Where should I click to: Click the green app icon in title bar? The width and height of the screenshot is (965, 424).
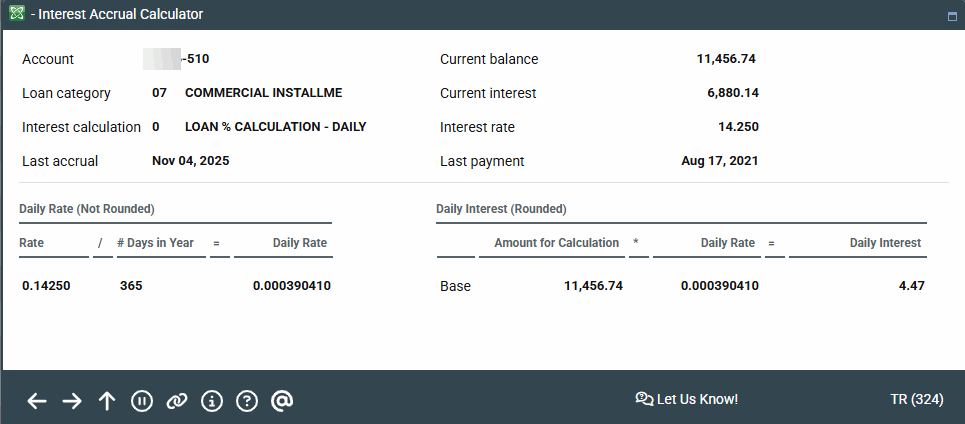click(x=17, y=14)
